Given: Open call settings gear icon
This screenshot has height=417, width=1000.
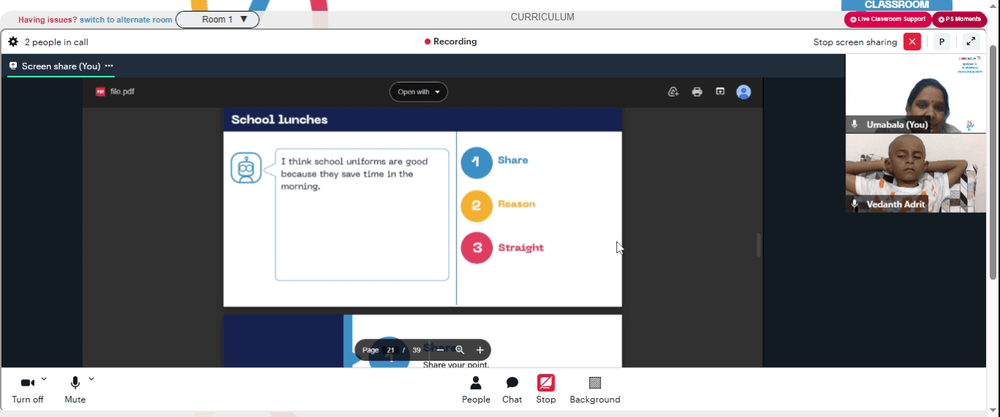Looking at the screenshot, I should click(13, 42).
